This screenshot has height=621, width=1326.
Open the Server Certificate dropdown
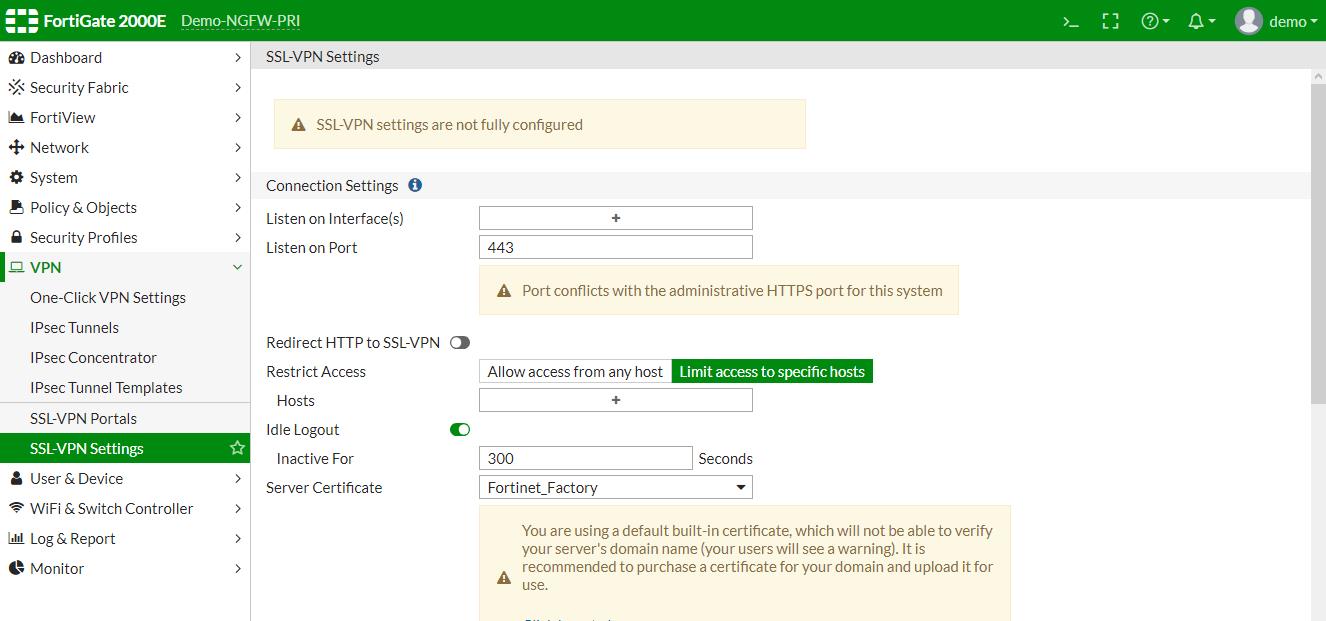(x=615, y=488)
